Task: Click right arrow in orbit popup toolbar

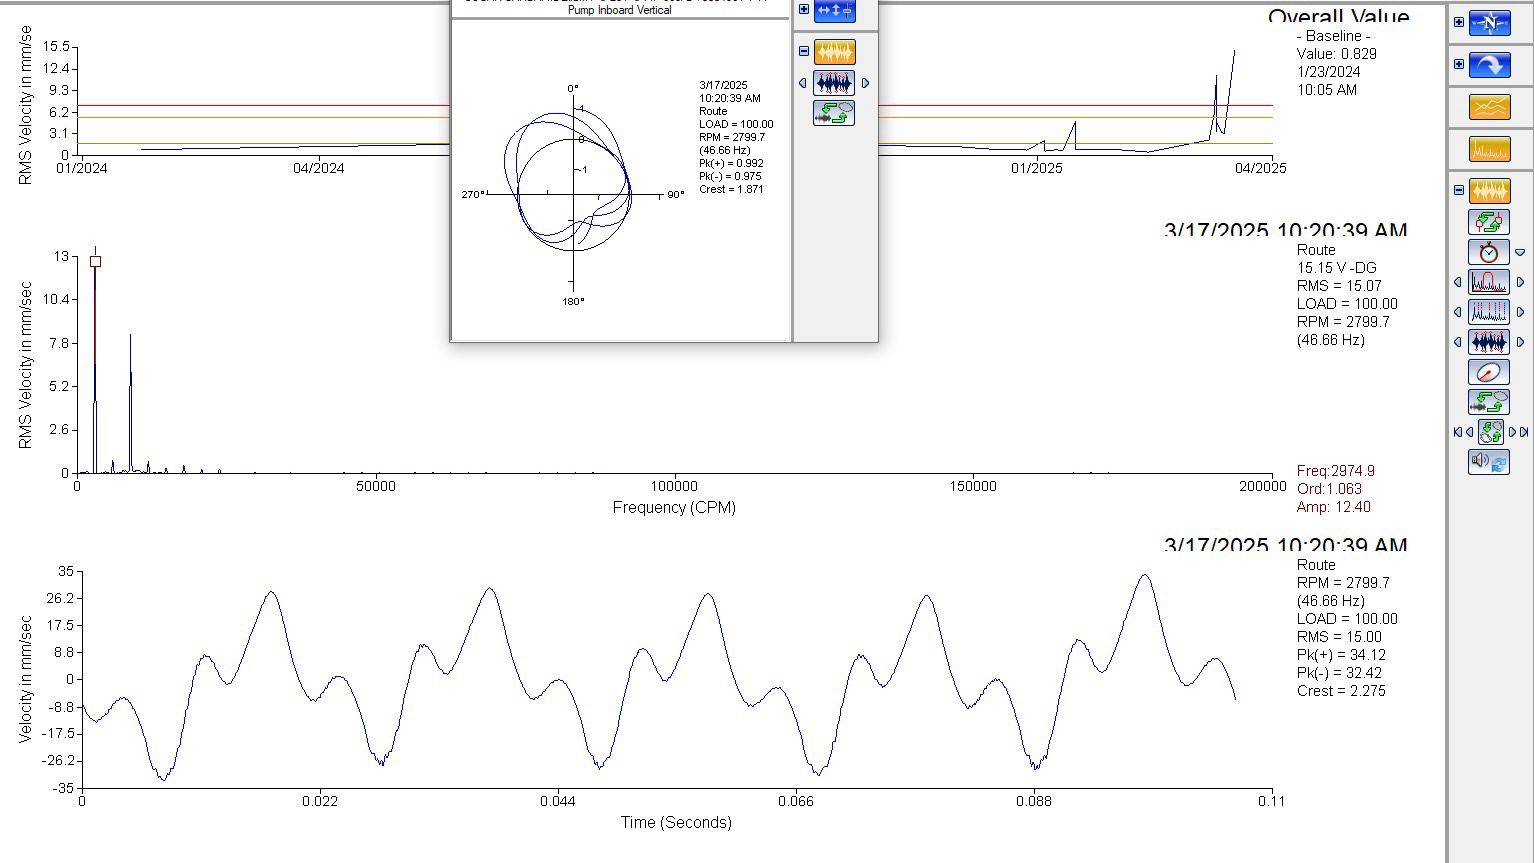Action: pyautogui.click(x=865, y=84)
